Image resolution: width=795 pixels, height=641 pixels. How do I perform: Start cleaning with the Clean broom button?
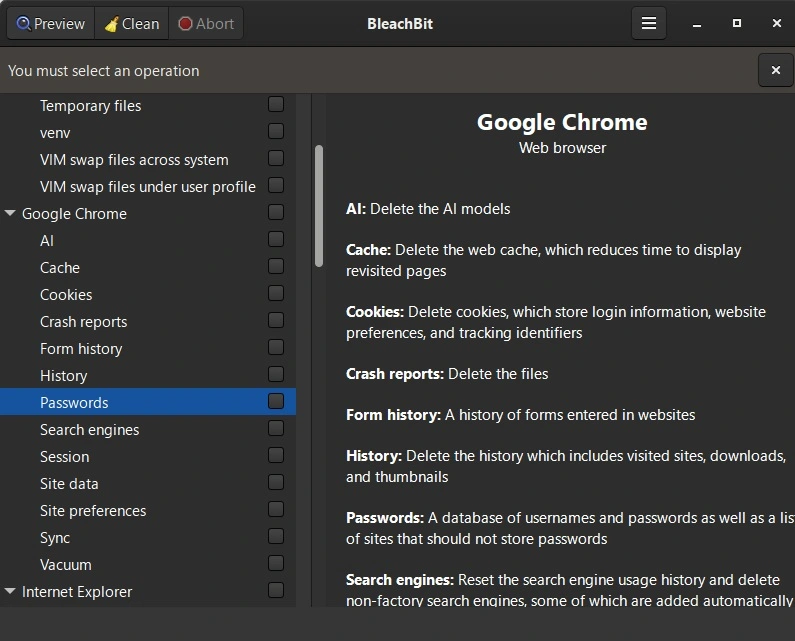132,23
